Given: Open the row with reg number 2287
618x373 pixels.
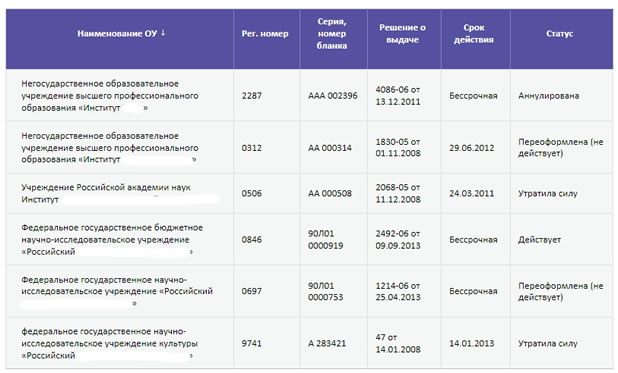Looking at the screenshot, I should 309,95.
